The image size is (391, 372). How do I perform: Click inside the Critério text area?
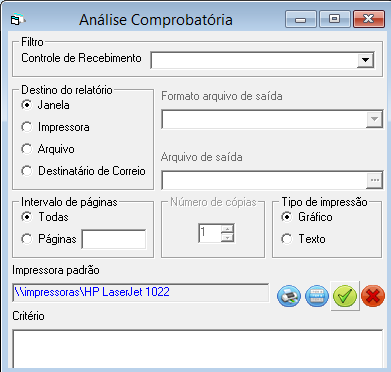(197, 348)
